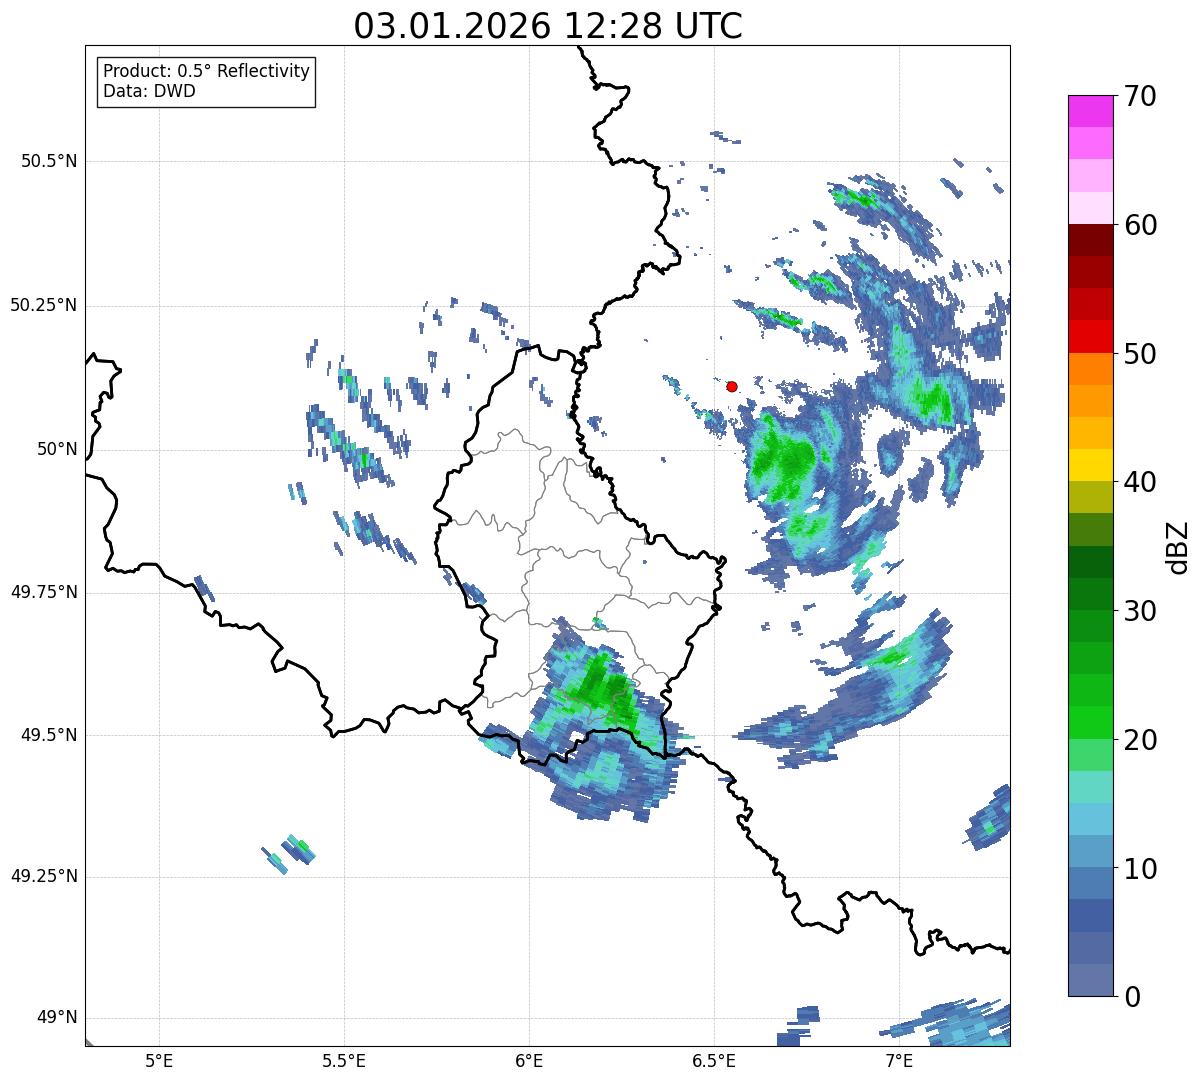Click the 6.5°E longitude label
The width and height of the screenshot is (1202, 1081).
(x=714, y=1060)
